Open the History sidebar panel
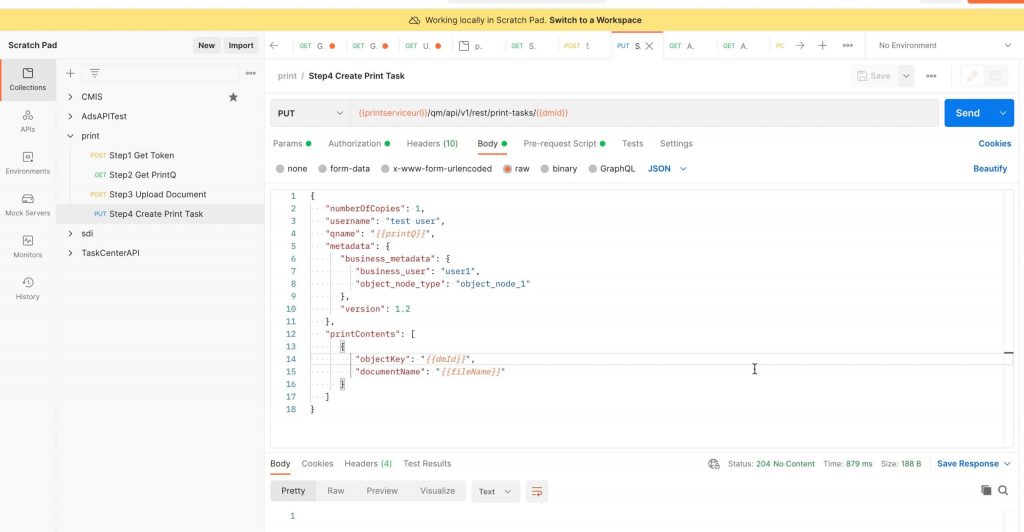Image resolution: width=1024 pixels, height=532 pixels. tap(27, 289)
